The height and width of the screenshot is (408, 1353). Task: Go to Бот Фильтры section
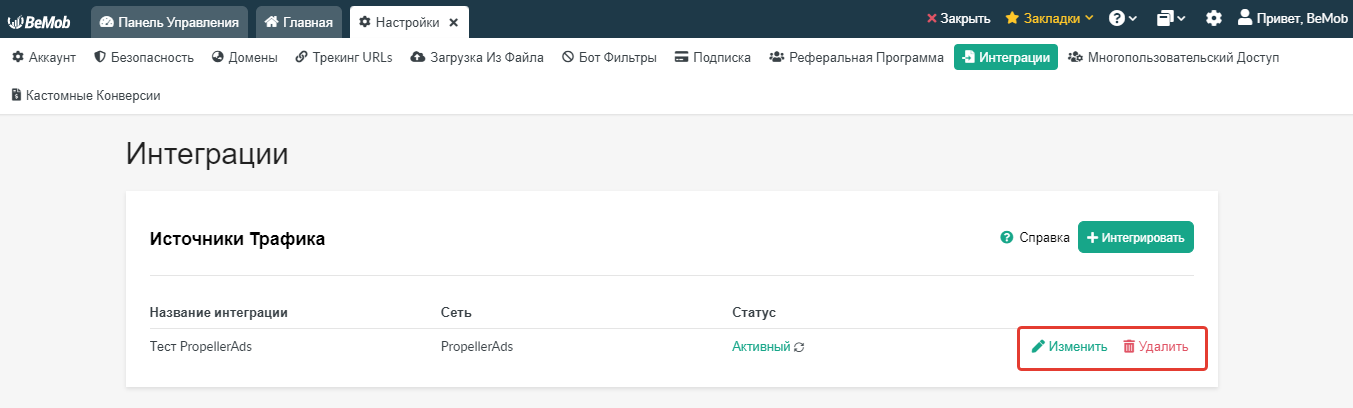(x=609, y=58)
